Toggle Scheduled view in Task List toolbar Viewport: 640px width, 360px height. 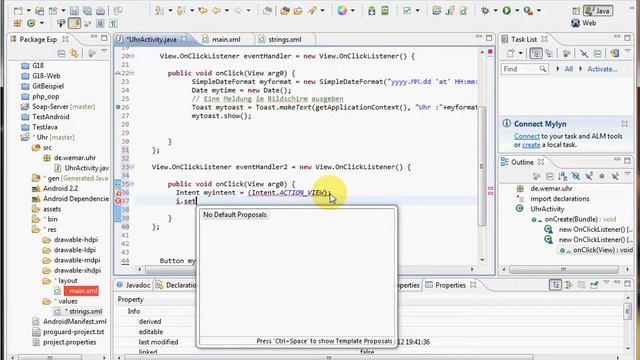coord(549,53)
